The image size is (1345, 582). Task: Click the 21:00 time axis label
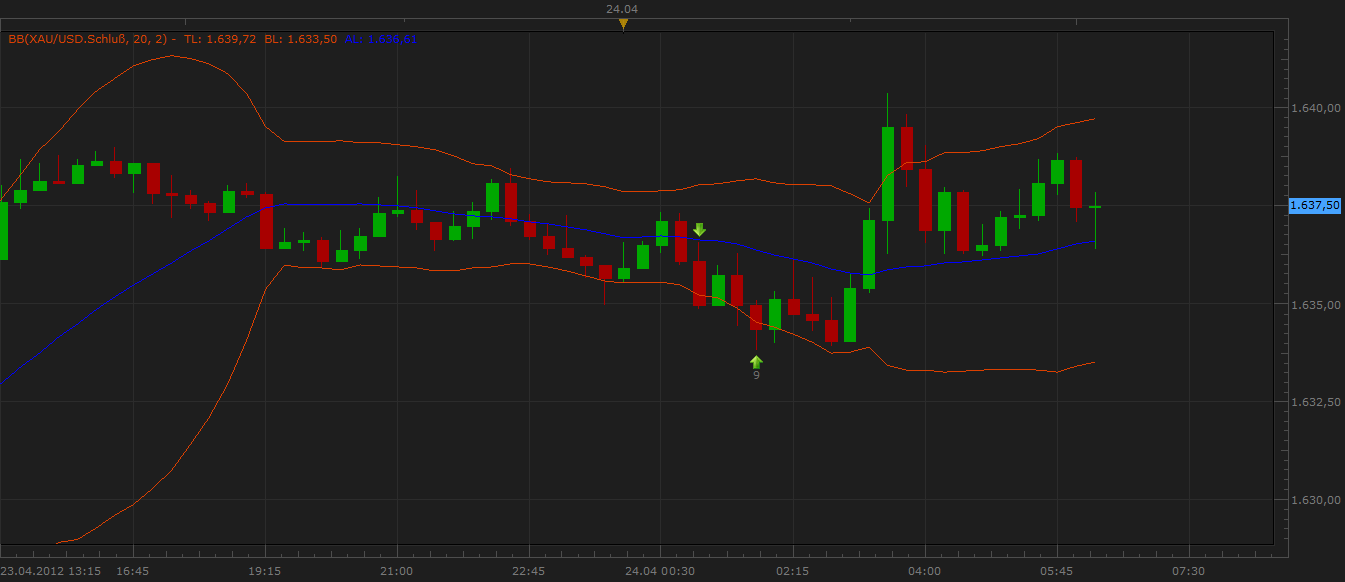(396, 571)
